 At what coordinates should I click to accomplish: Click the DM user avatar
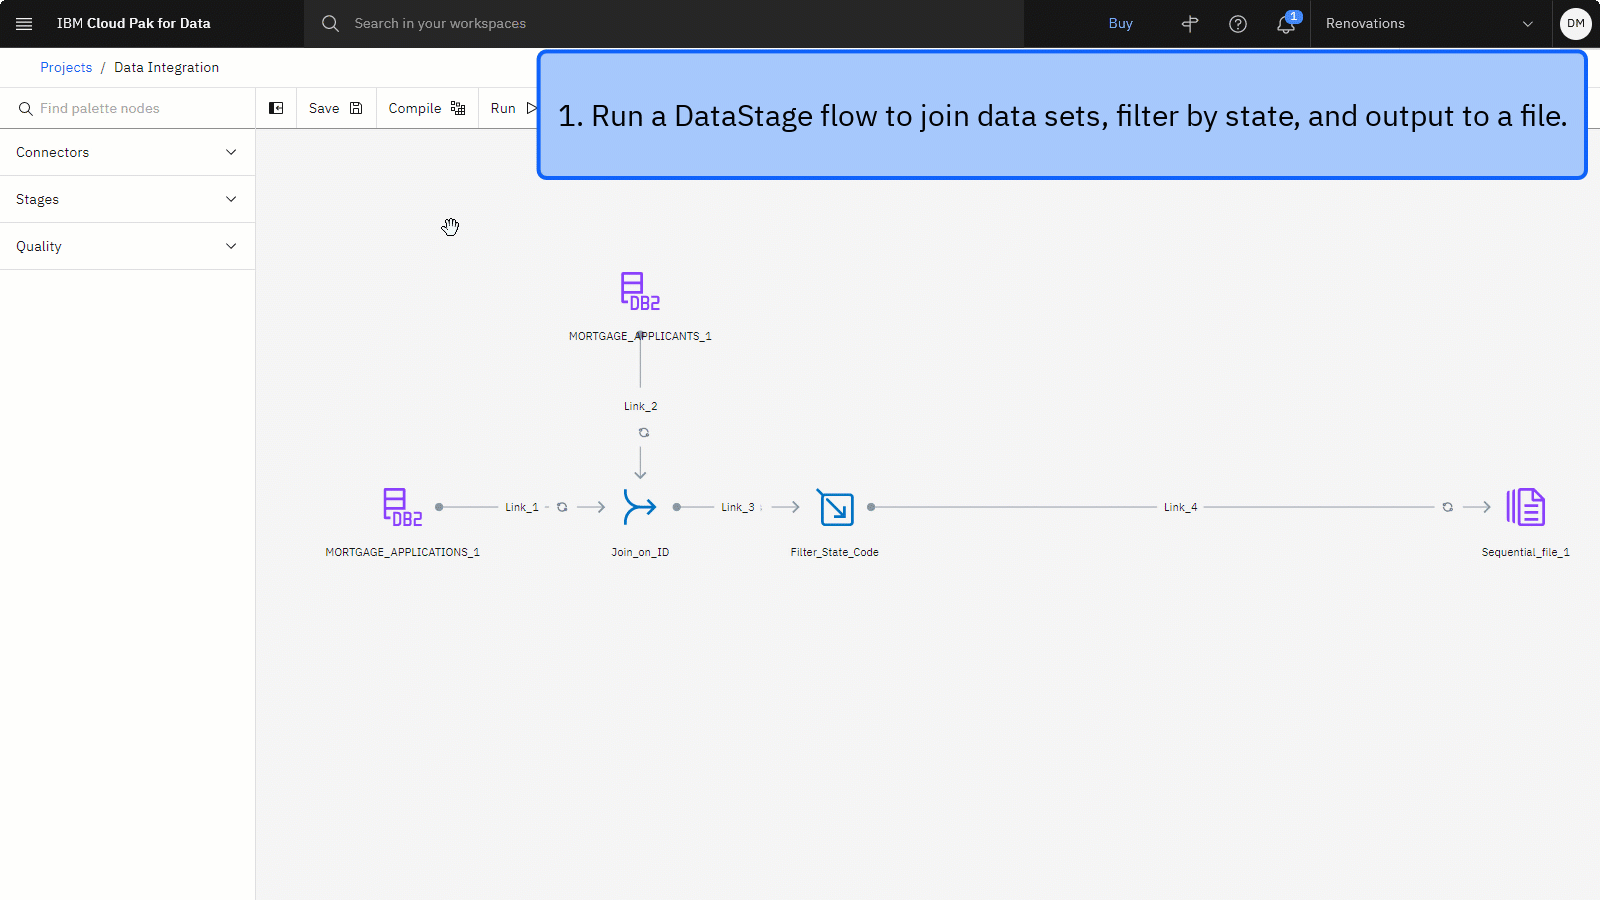point(1575,23)
